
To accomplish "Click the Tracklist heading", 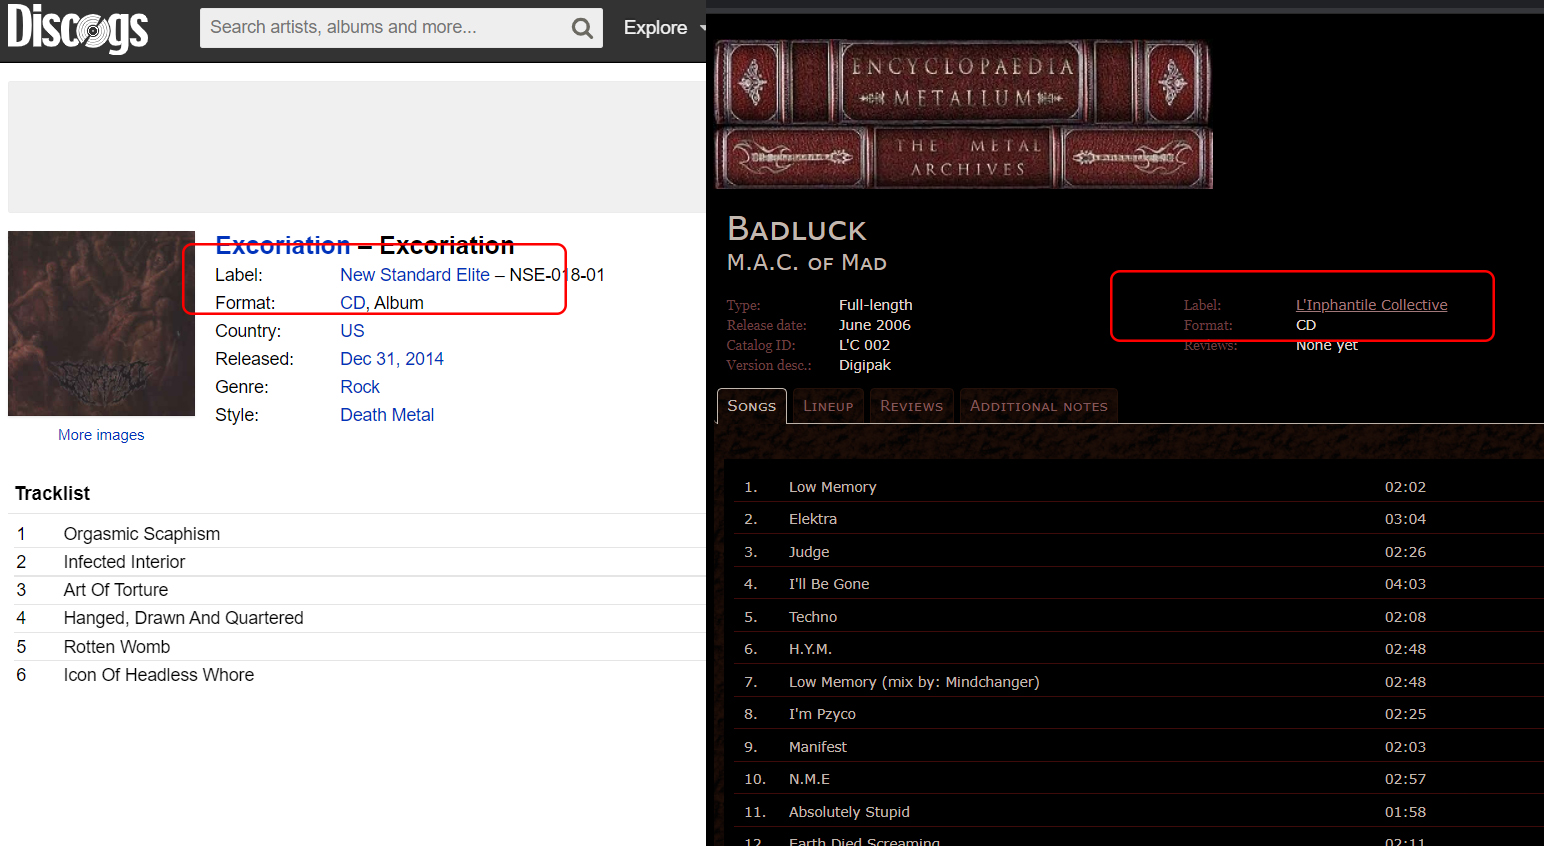I will 53,493.
